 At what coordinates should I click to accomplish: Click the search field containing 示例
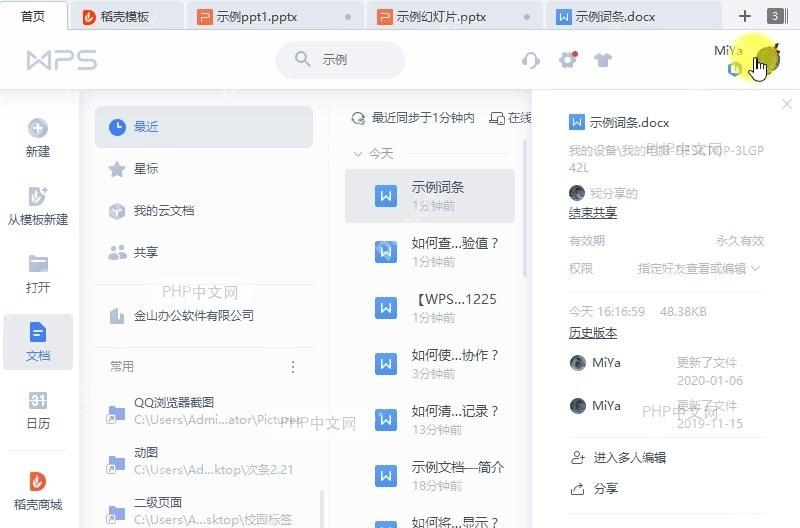[x=340, y=60]
